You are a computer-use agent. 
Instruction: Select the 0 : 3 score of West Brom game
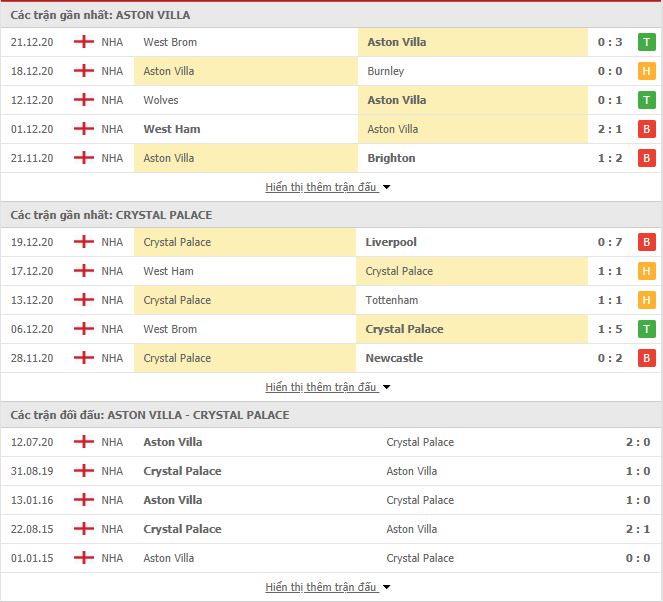(610, 42)
